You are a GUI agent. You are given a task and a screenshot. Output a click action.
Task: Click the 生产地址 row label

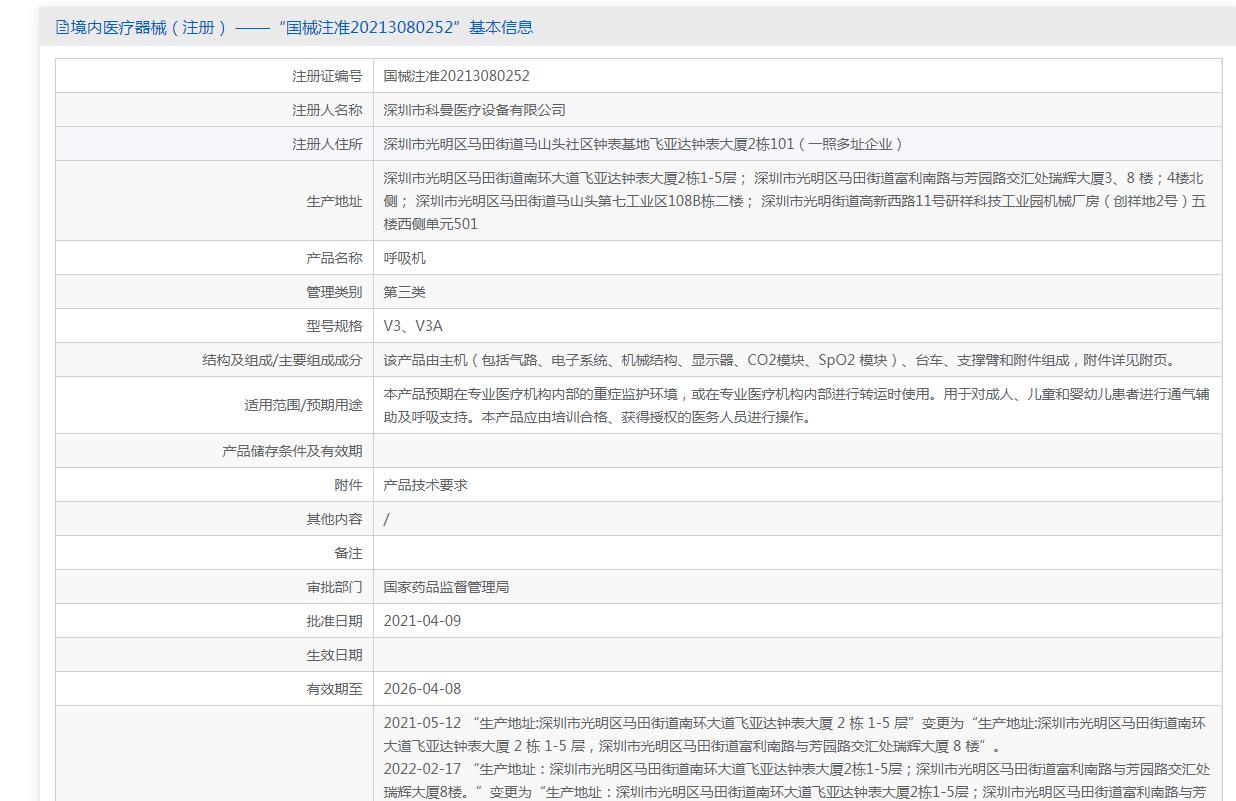click(x=334, y=201)
